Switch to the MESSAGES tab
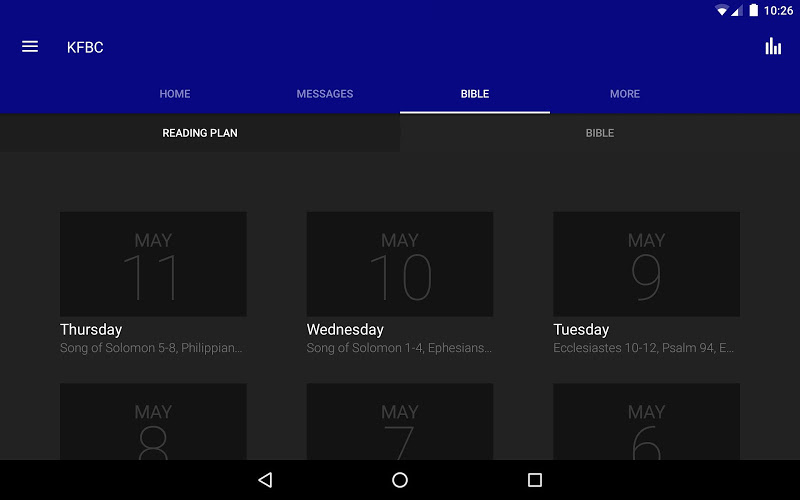The image size is (800, 500). (x=325, y=94)
